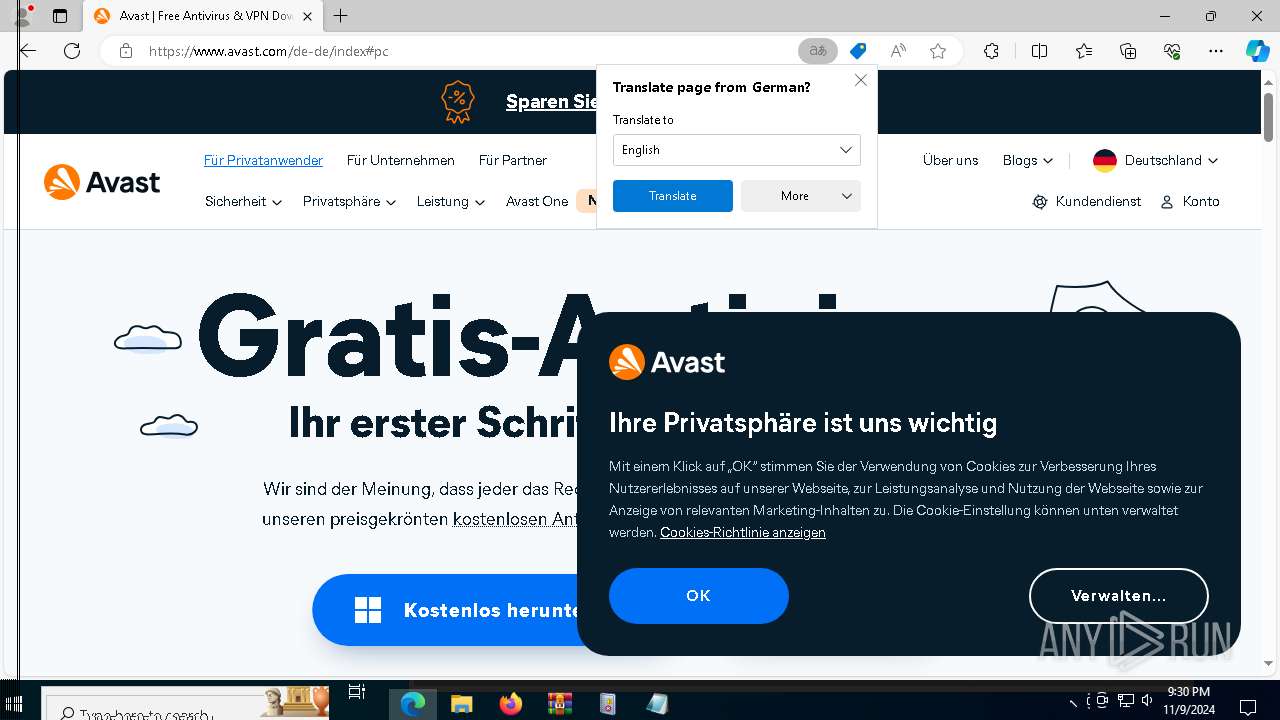Click the blue Translate button
The width and height of the screenshot is (1280, 720).
tap(673, 196)
